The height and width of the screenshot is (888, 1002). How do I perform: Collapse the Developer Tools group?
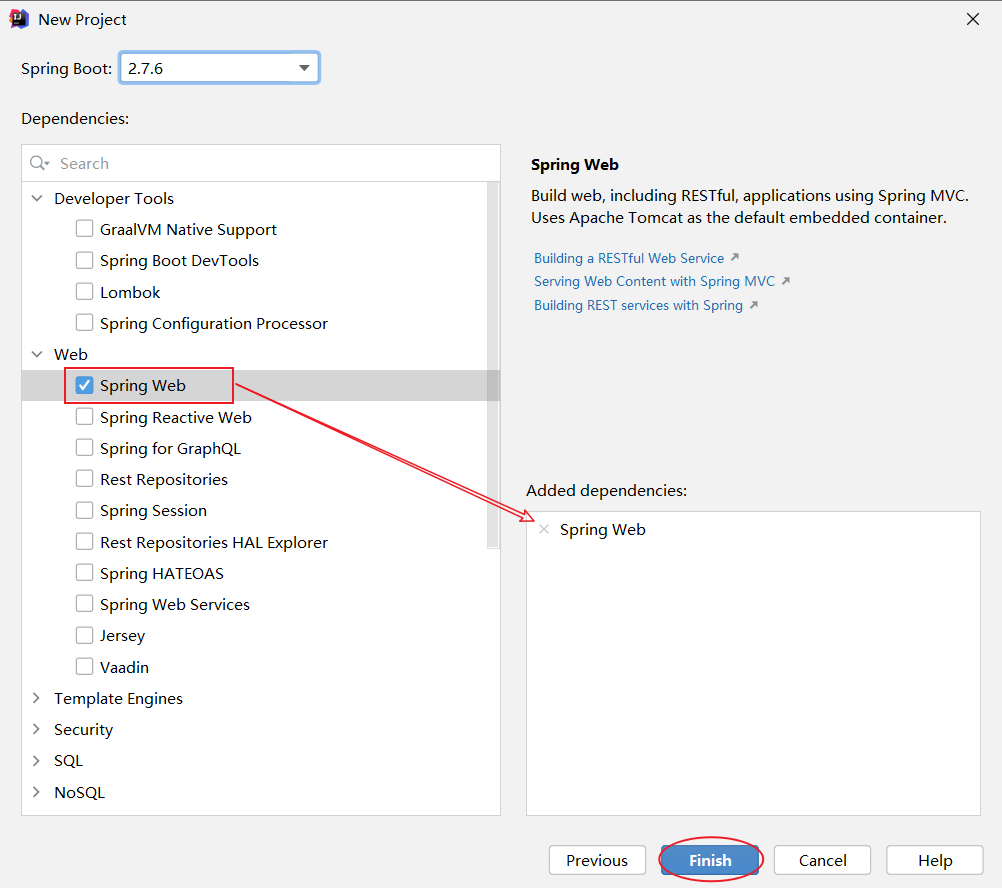(x=37, y=199)
